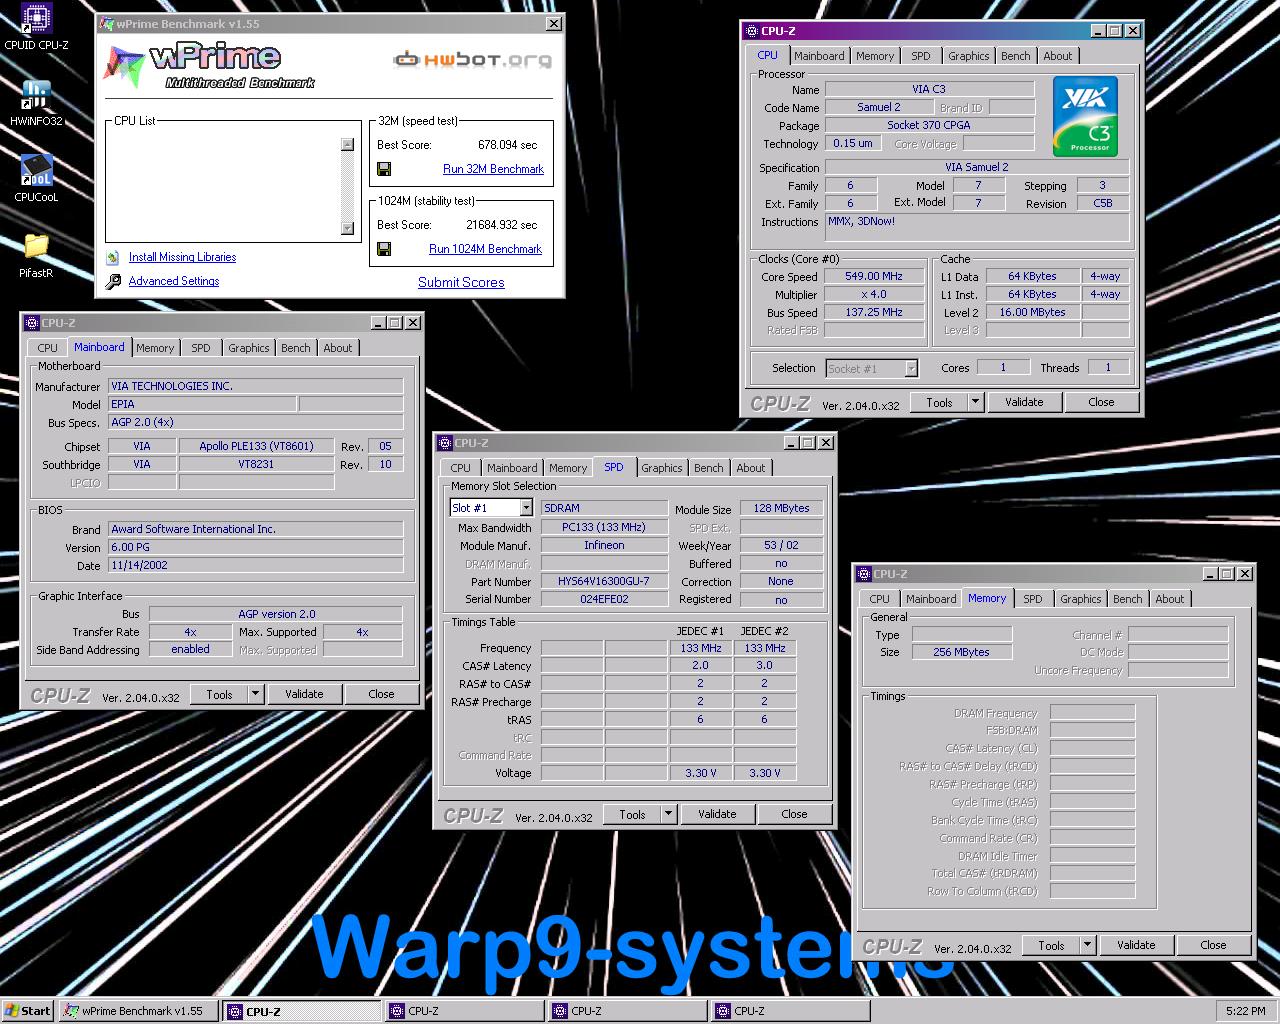Viewport: 1280px width, 1024px height.
Task: Click taskbar clock showing 5:22 PM
Action: [1245, 1011]
